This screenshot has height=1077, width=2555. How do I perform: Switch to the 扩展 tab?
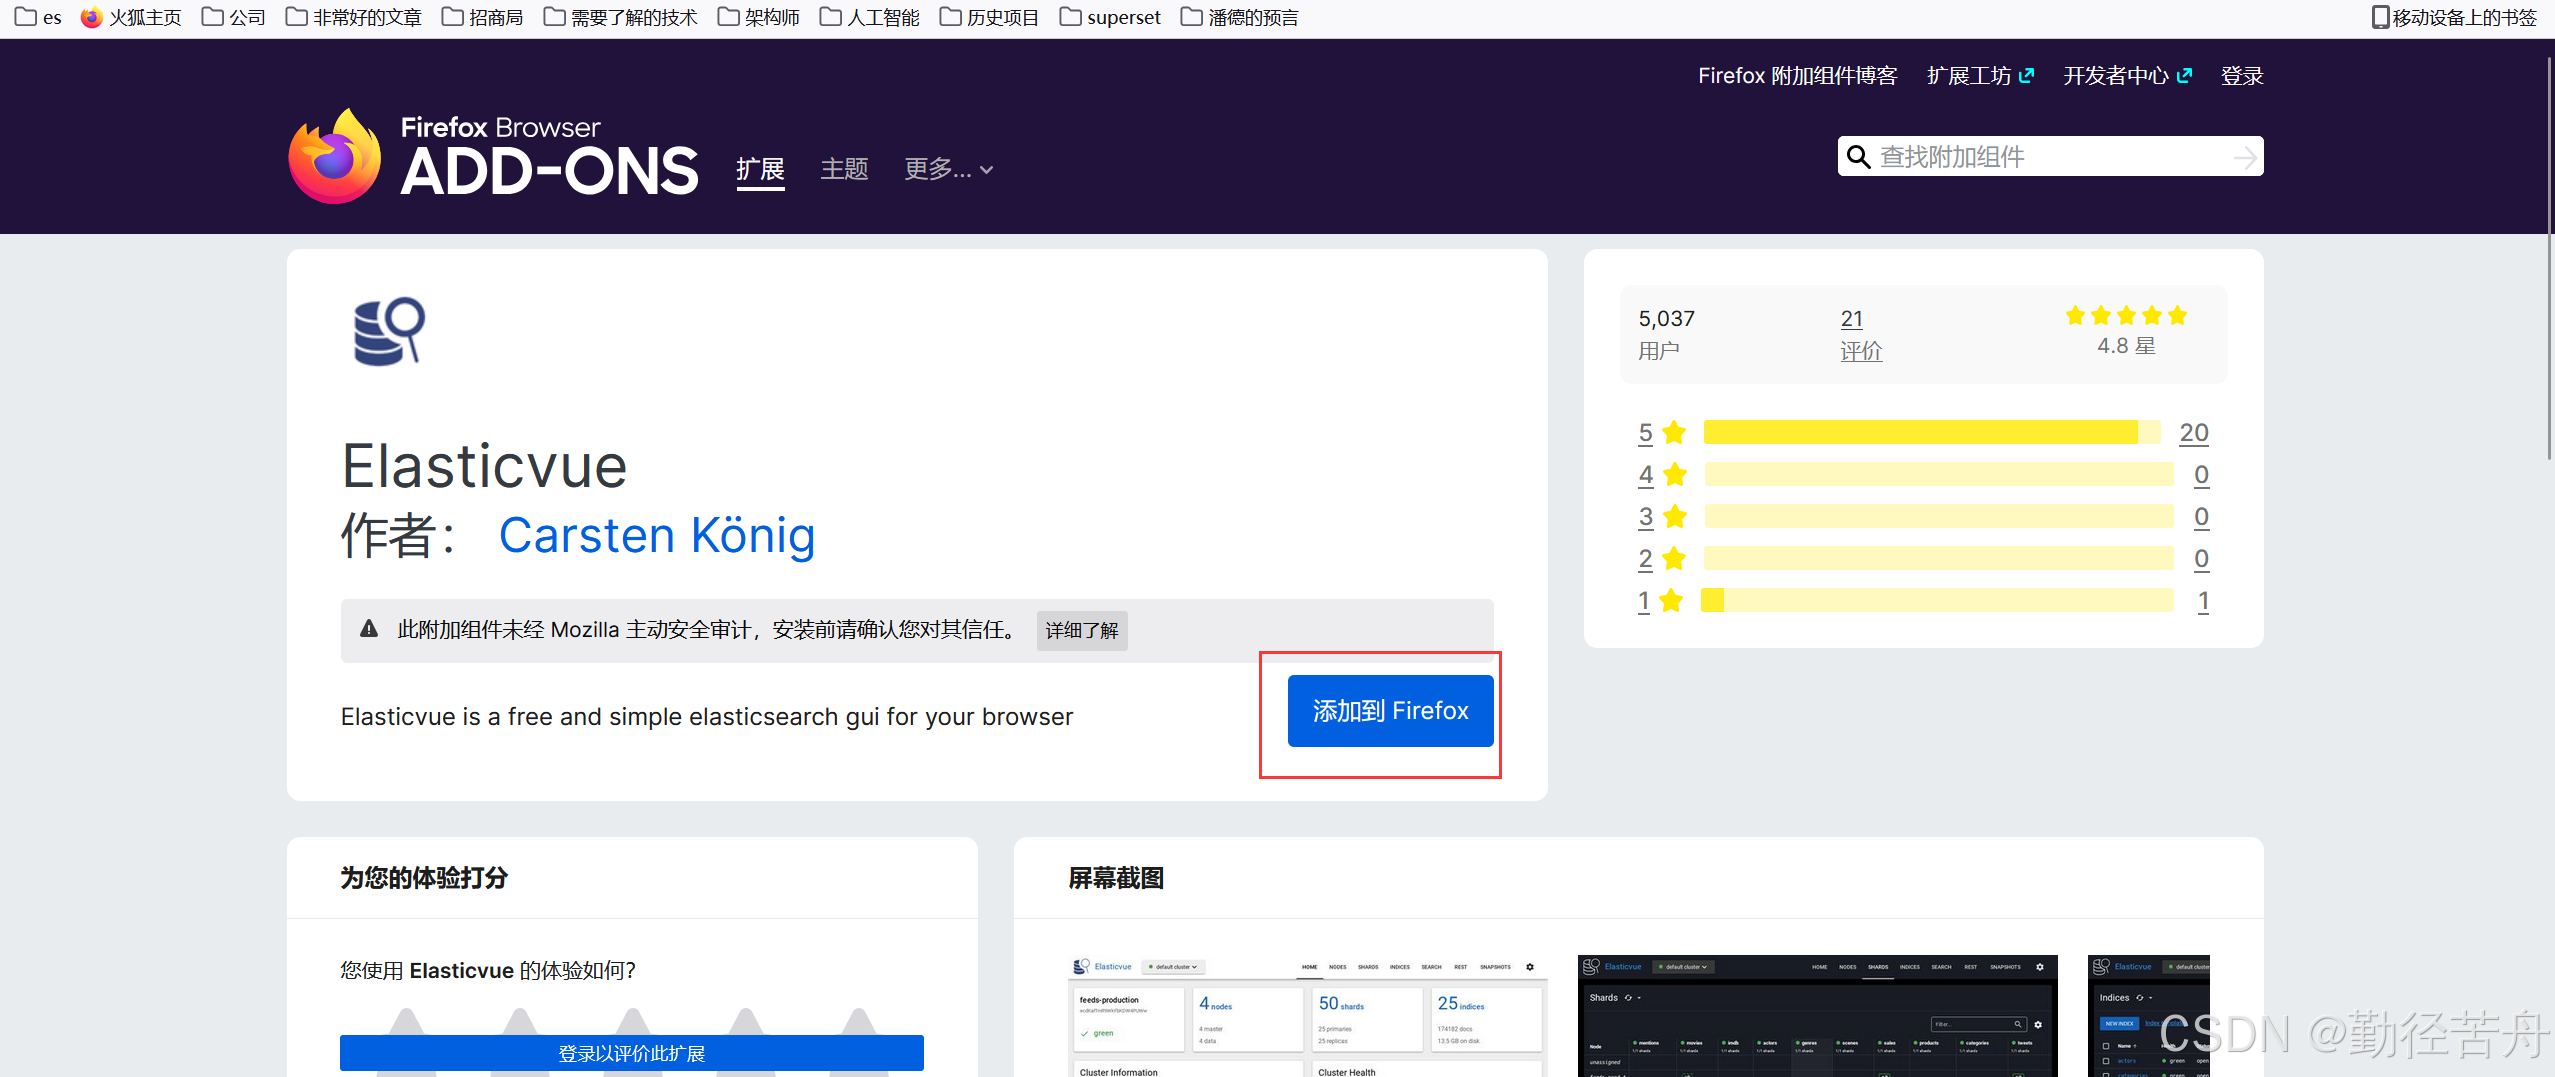click(760, 169)
